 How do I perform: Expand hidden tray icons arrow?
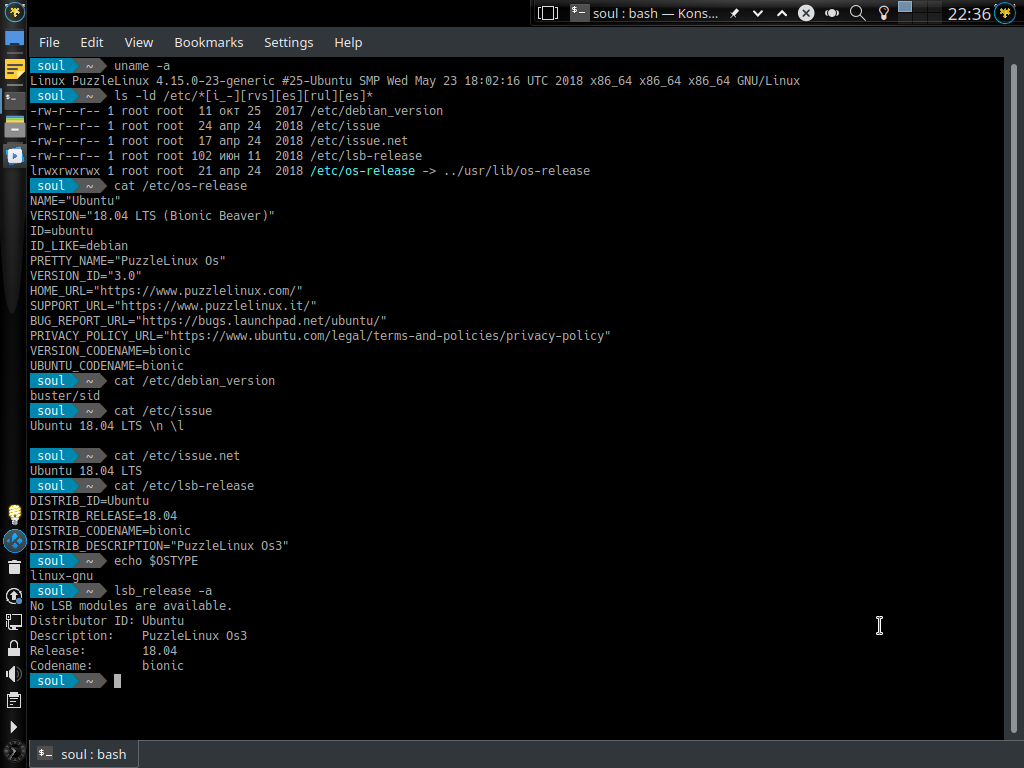(x=14, y=727)
